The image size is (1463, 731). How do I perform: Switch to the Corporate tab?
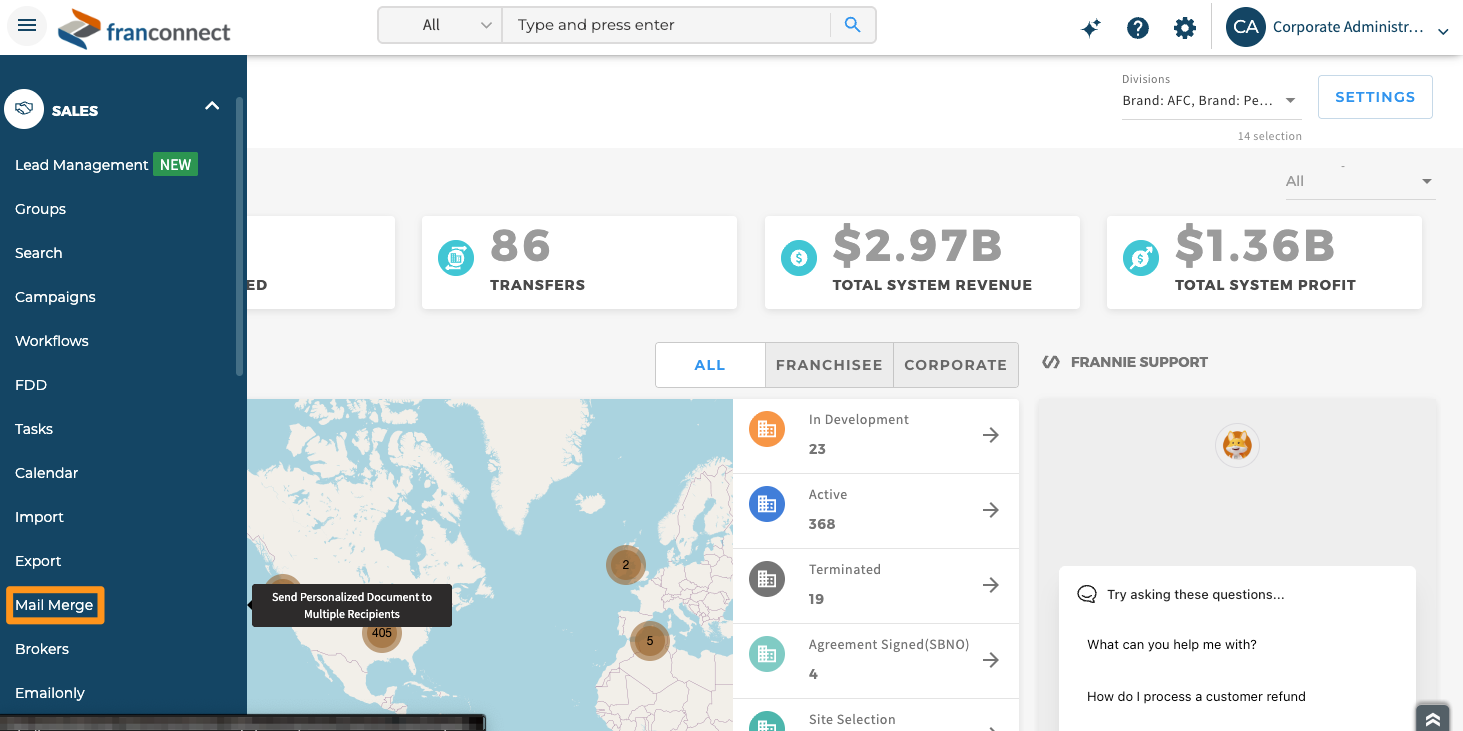(955, 365)
